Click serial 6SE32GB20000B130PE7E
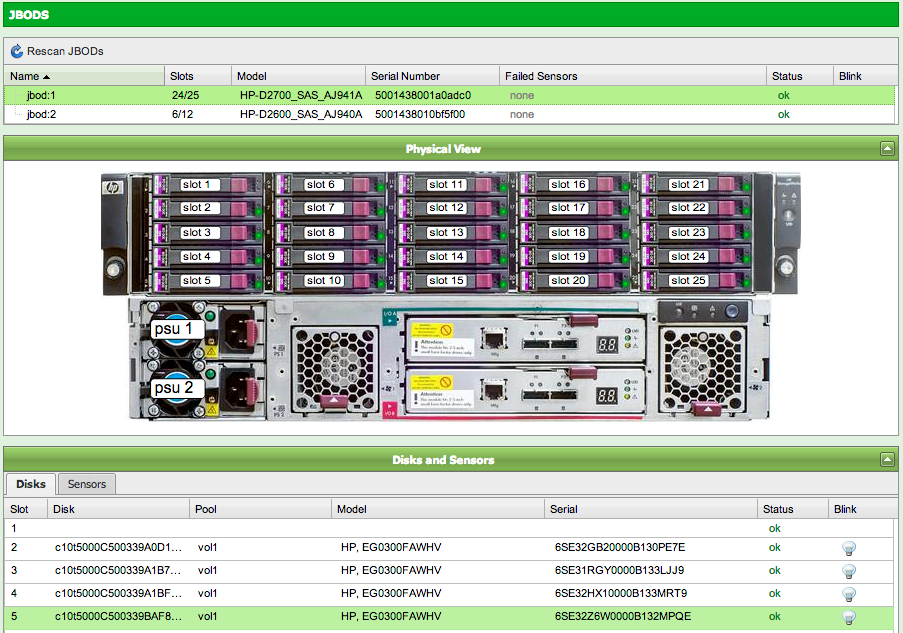The image size is (903, 633). click(620, 548)
